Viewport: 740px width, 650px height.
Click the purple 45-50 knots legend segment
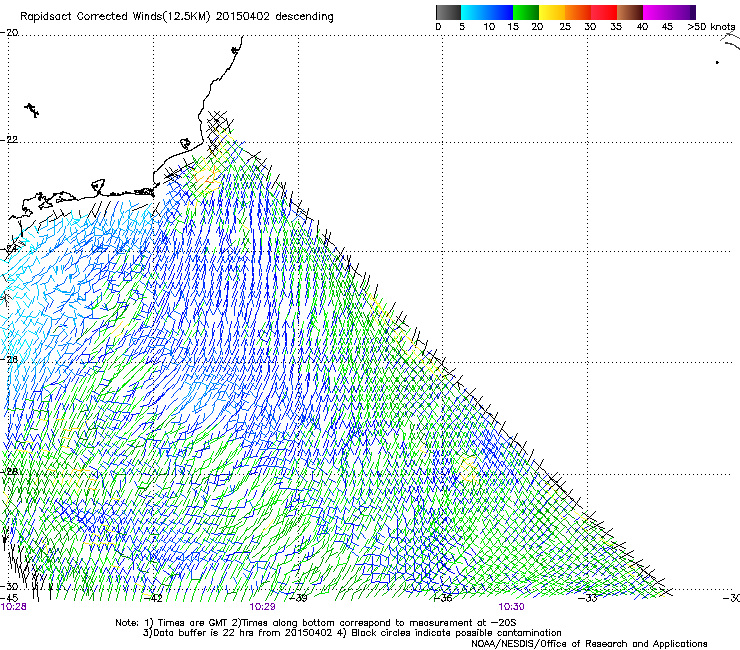(x=682, y=12)
